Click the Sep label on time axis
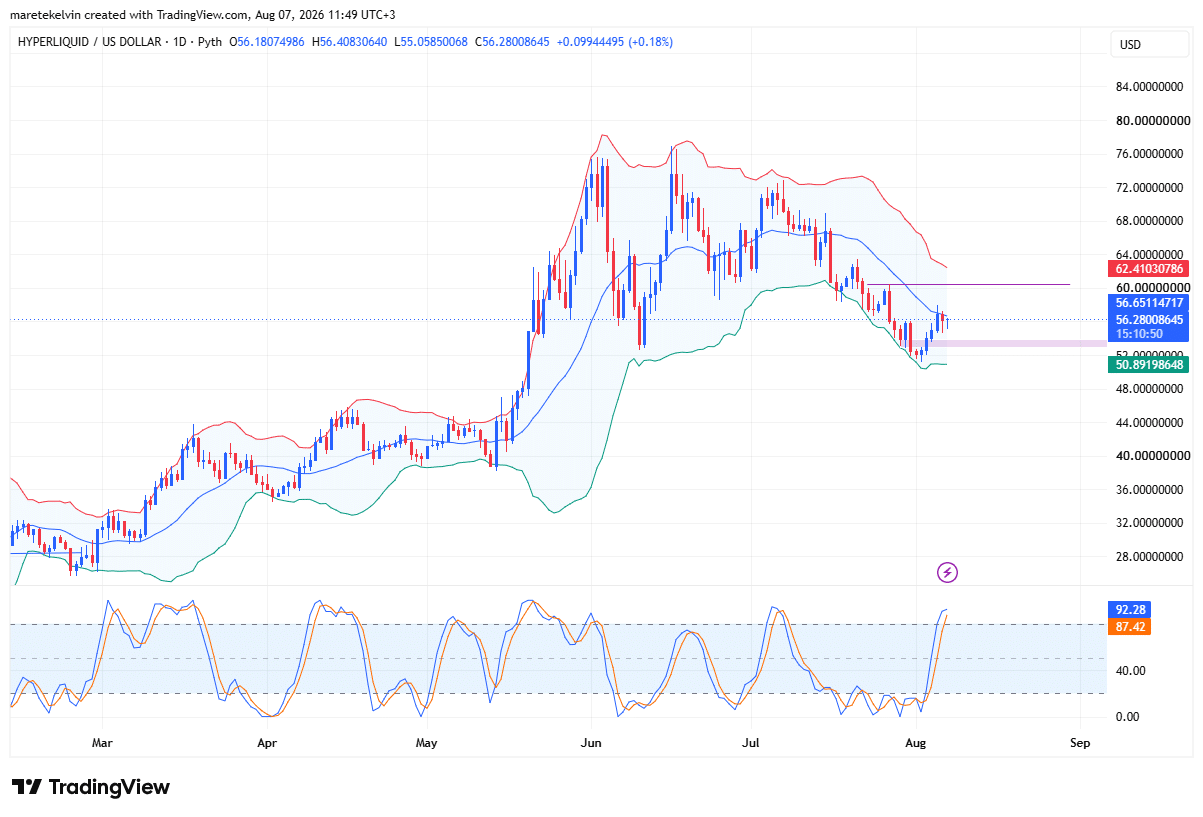This screenshot has width=1203, height=817. 1079,744
